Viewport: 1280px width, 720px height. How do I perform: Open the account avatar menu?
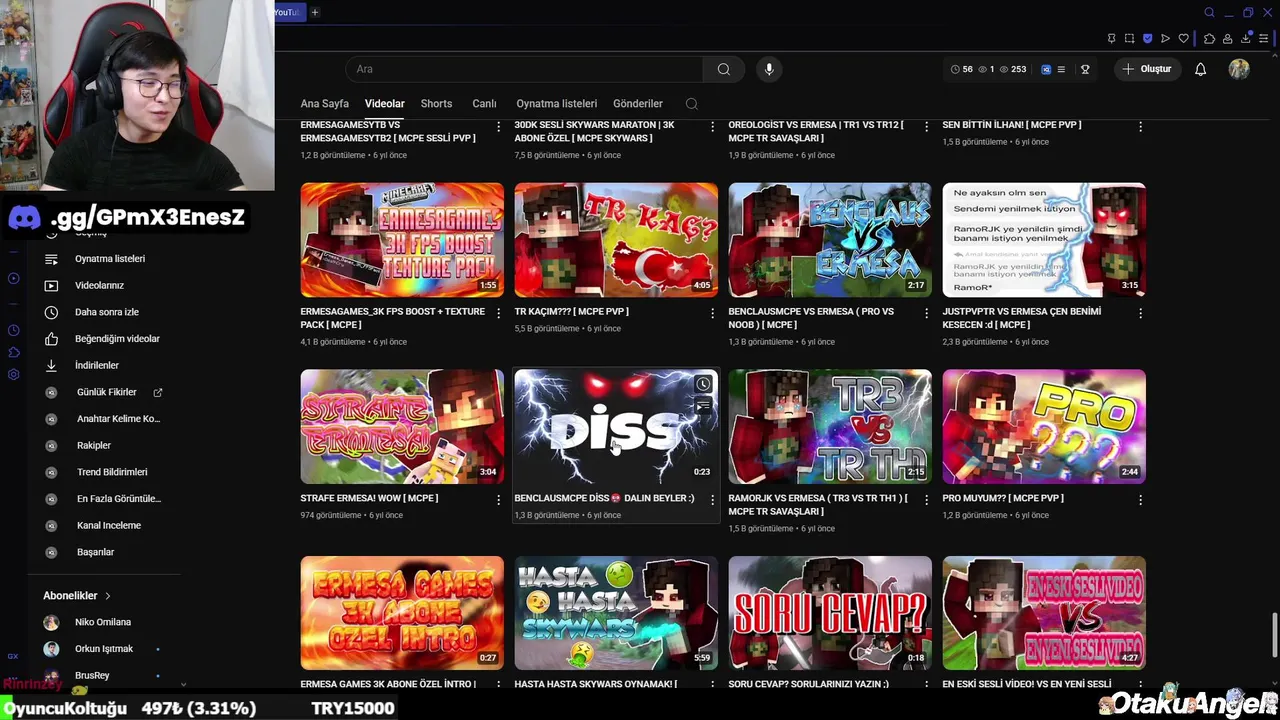[x=1239, y=69]
